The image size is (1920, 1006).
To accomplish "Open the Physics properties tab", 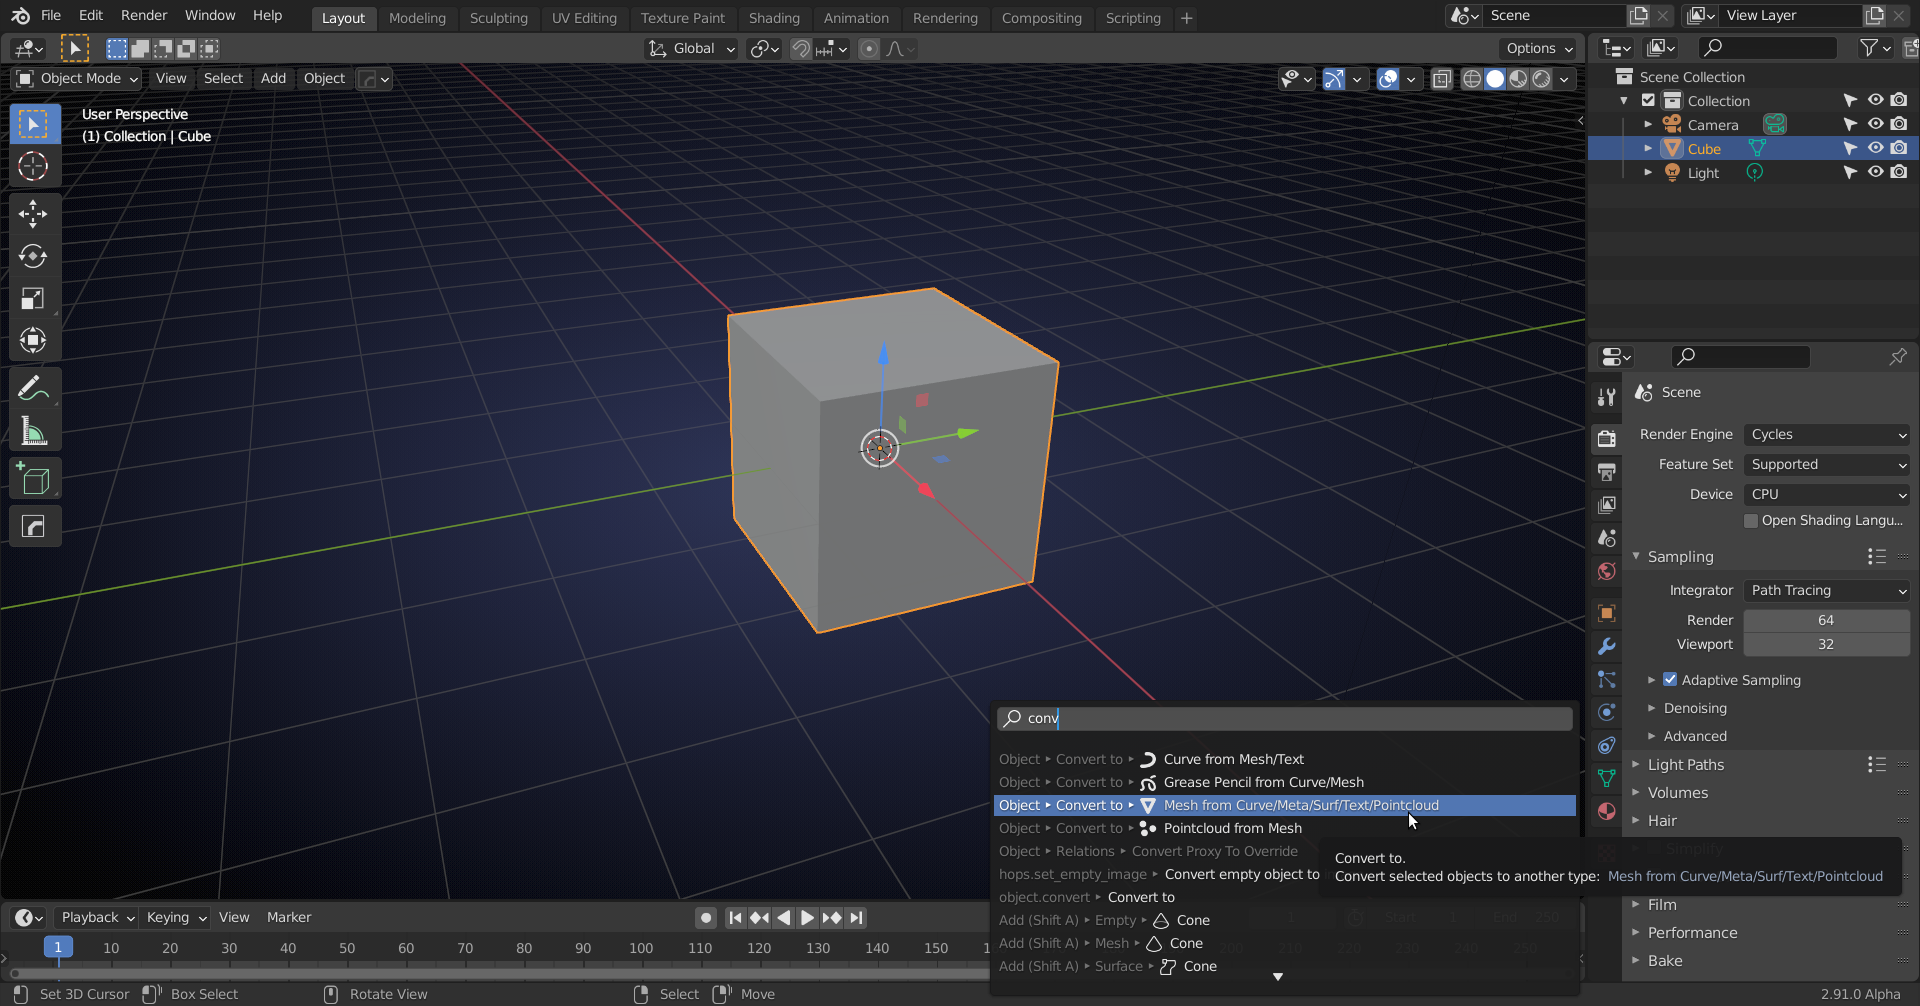I will [x=1607, y=712].
